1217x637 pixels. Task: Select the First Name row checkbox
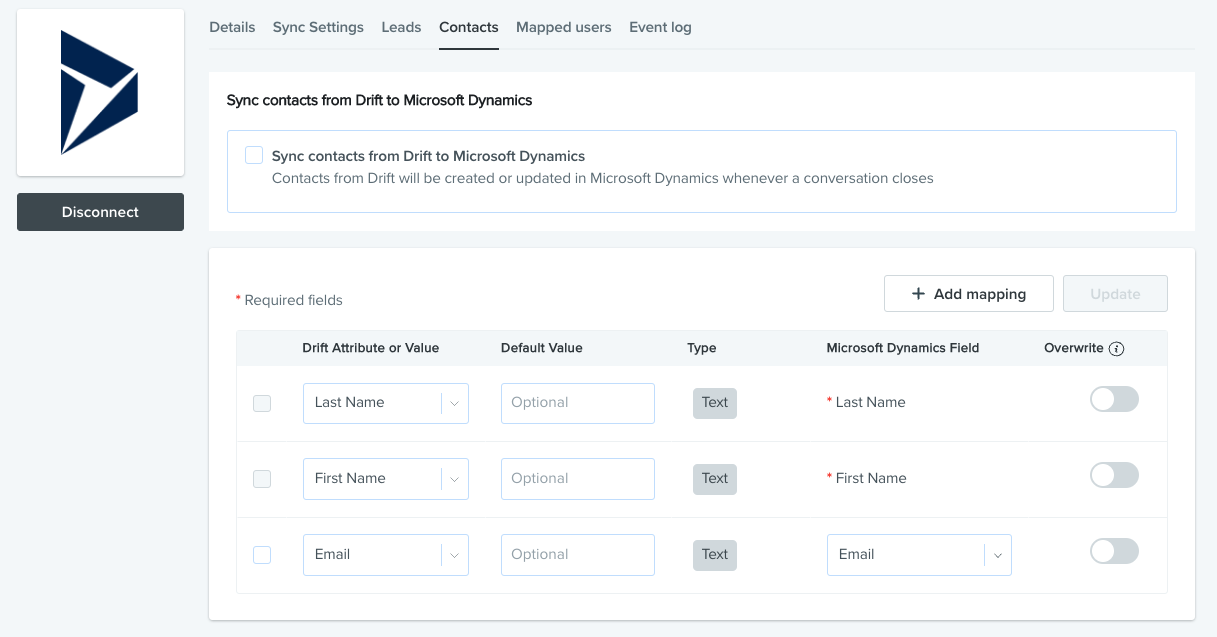pos(262,479)
